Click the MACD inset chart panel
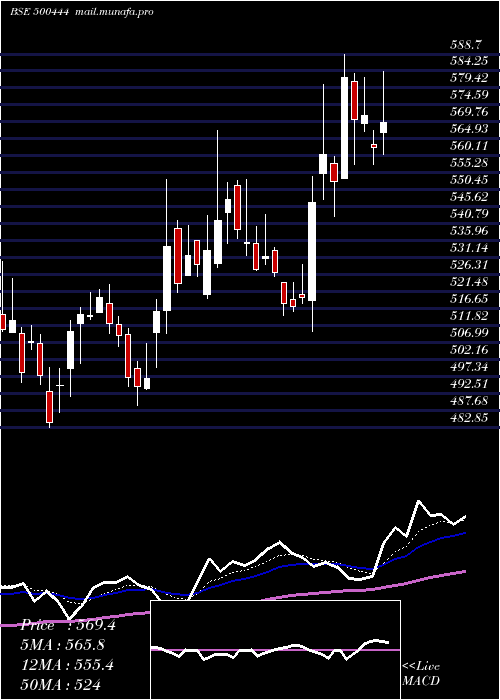This screenshot has height=700, width=500. [275, 650]
